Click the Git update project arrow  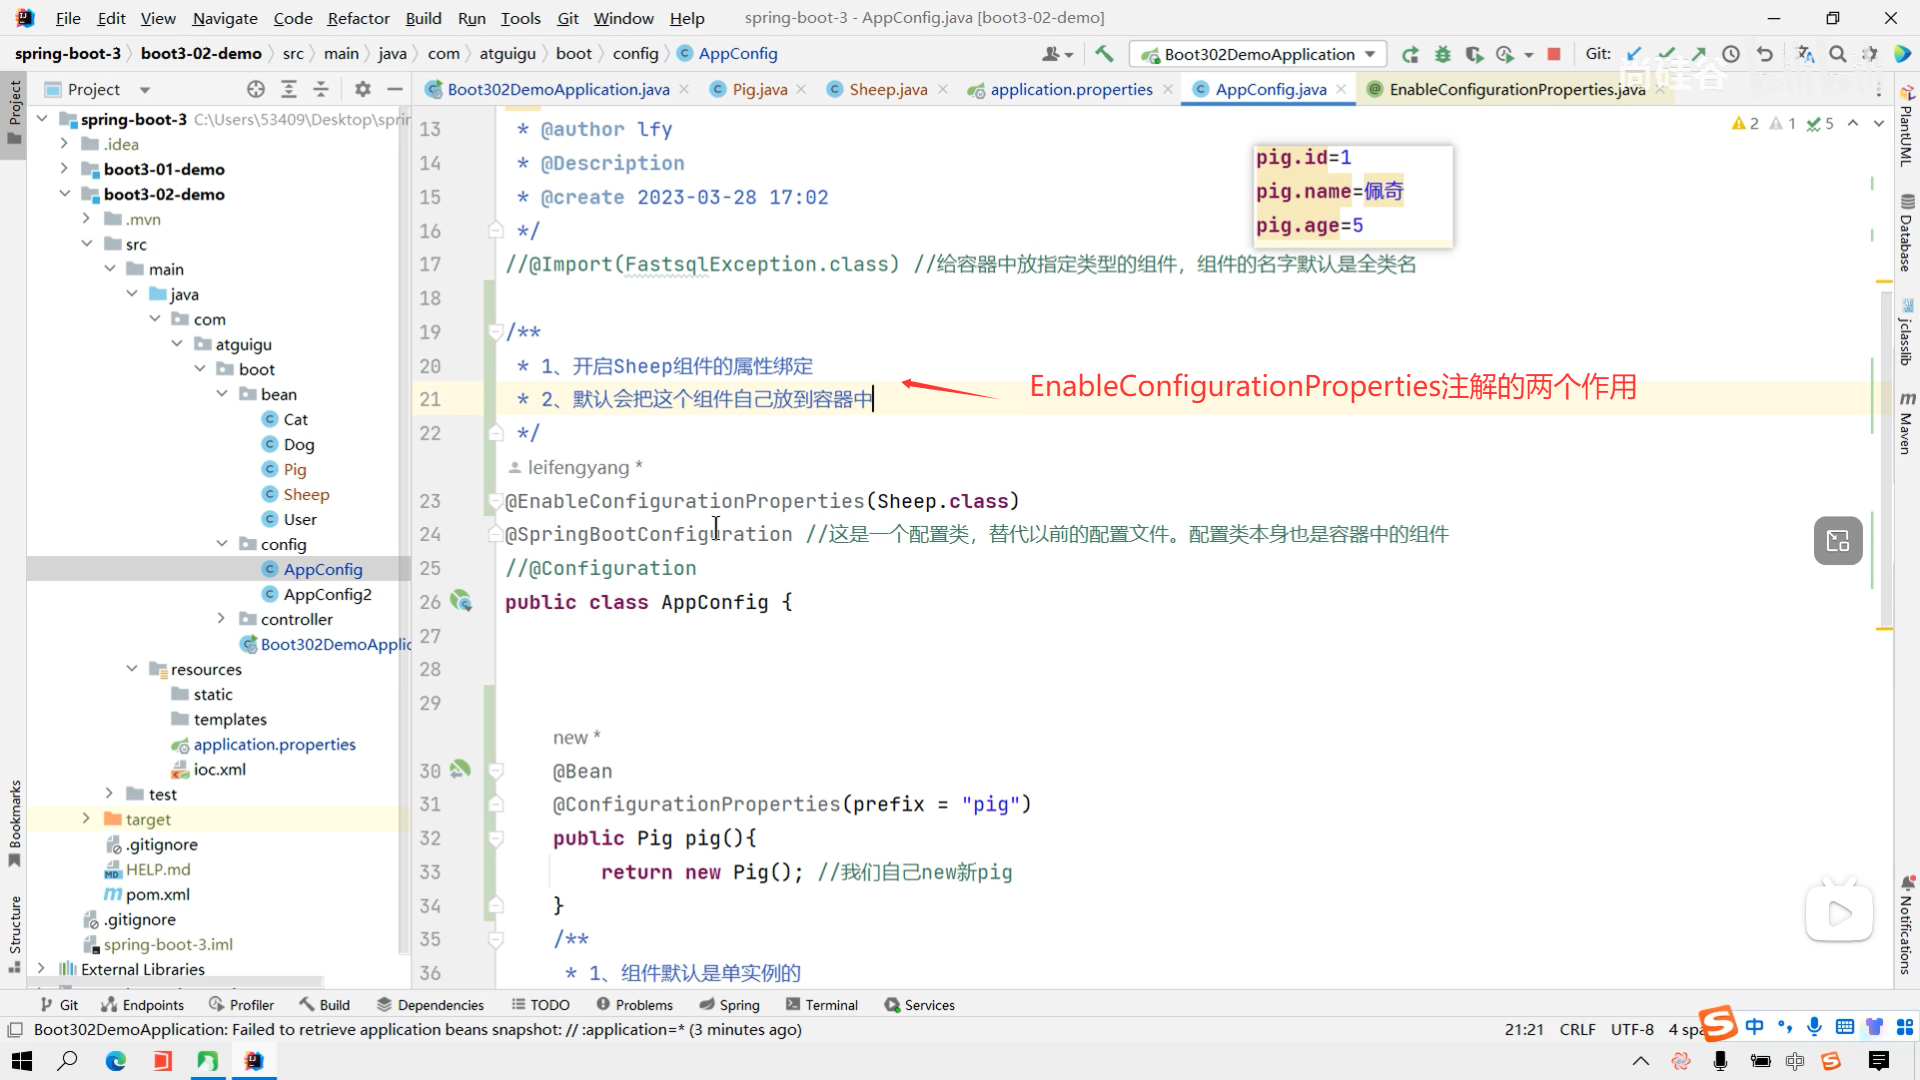click(1634, 54)
